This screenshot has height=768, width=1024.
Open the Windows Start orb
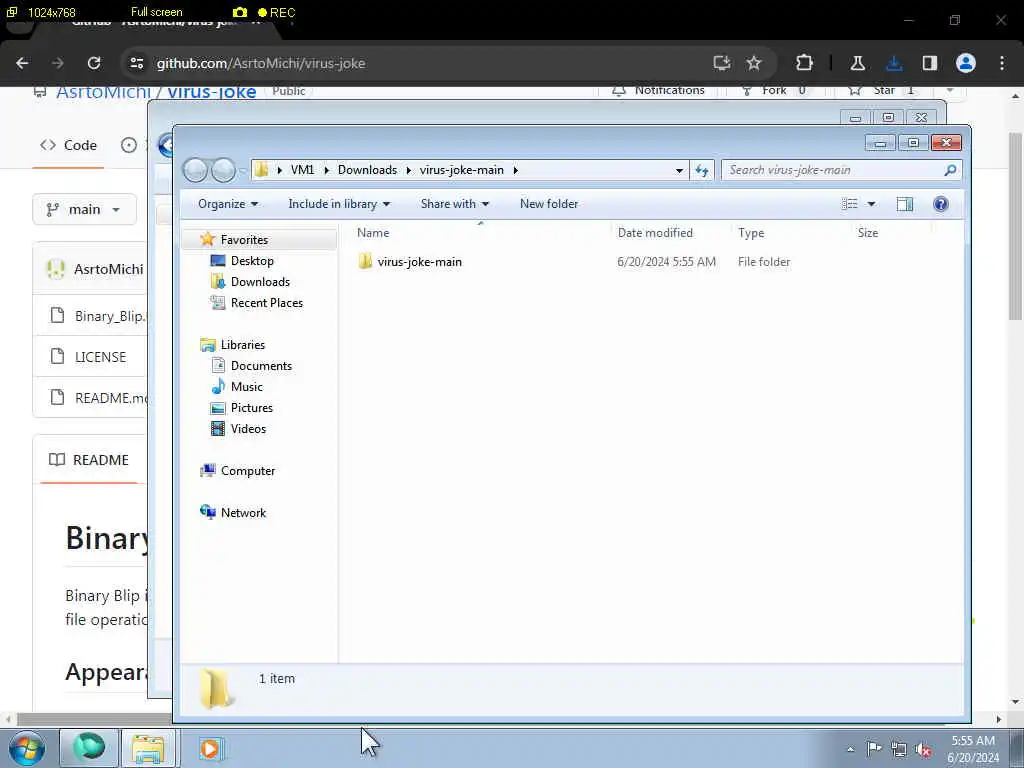[x=27, y=748]
